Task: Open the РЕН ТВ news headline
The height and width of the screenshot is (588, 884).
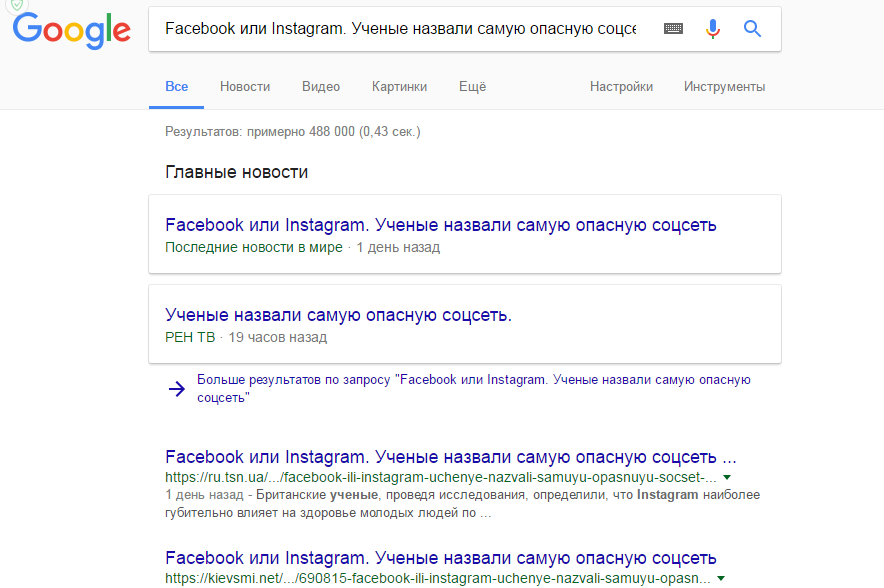Action: (338, 315)
